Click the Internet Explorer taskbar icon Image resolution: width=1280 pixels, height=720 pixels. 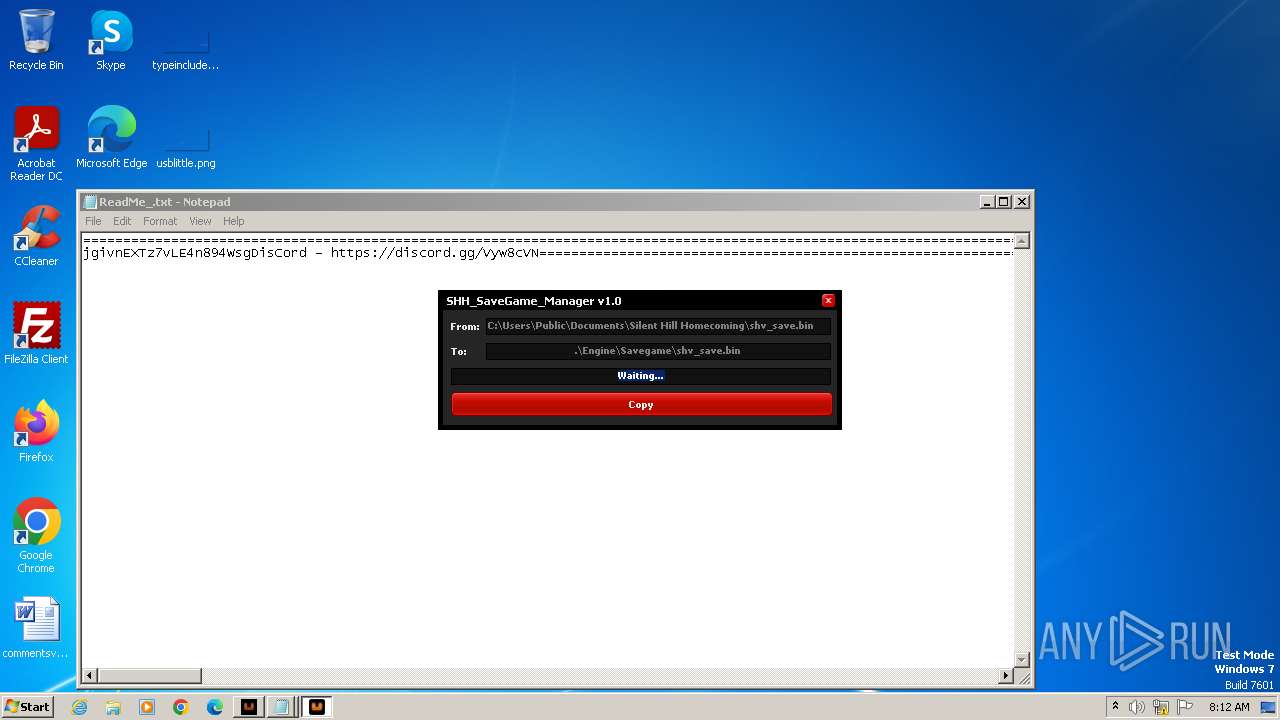(x=79, y=707)
